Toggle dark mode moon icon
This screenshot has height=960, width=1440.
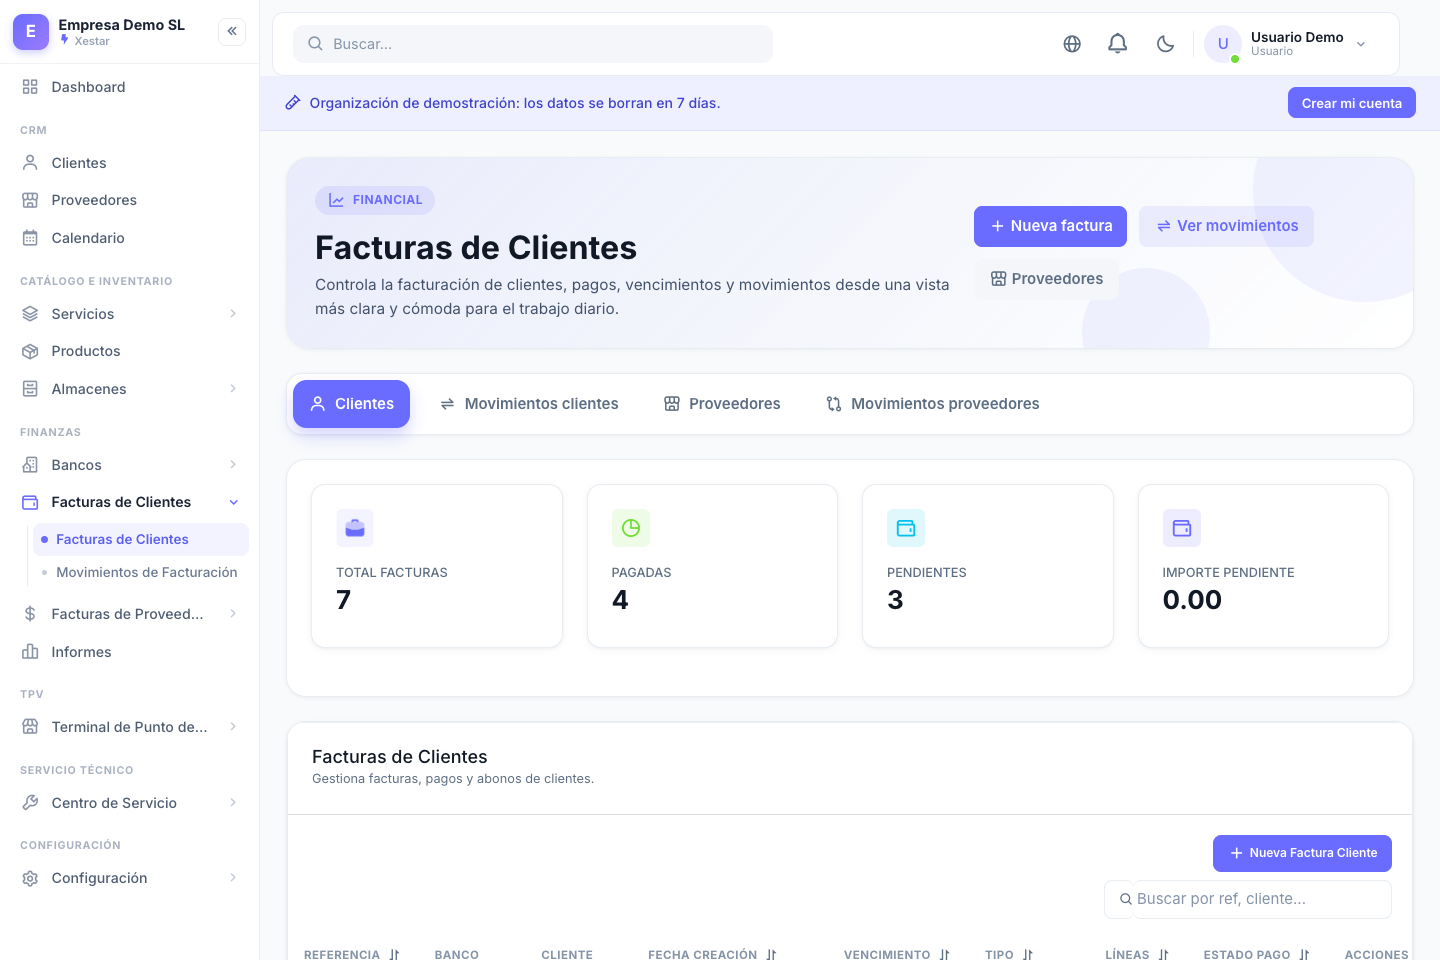pos(1165,44)
